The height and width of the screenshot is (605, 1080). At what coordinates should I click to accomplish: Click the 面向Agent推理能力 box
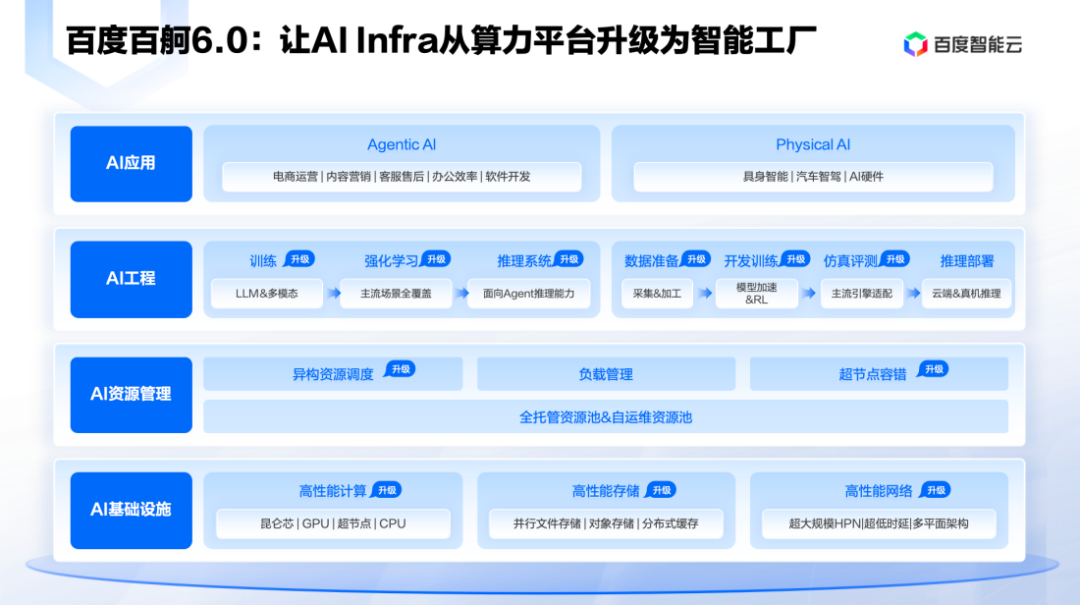(x=528, y=294)
